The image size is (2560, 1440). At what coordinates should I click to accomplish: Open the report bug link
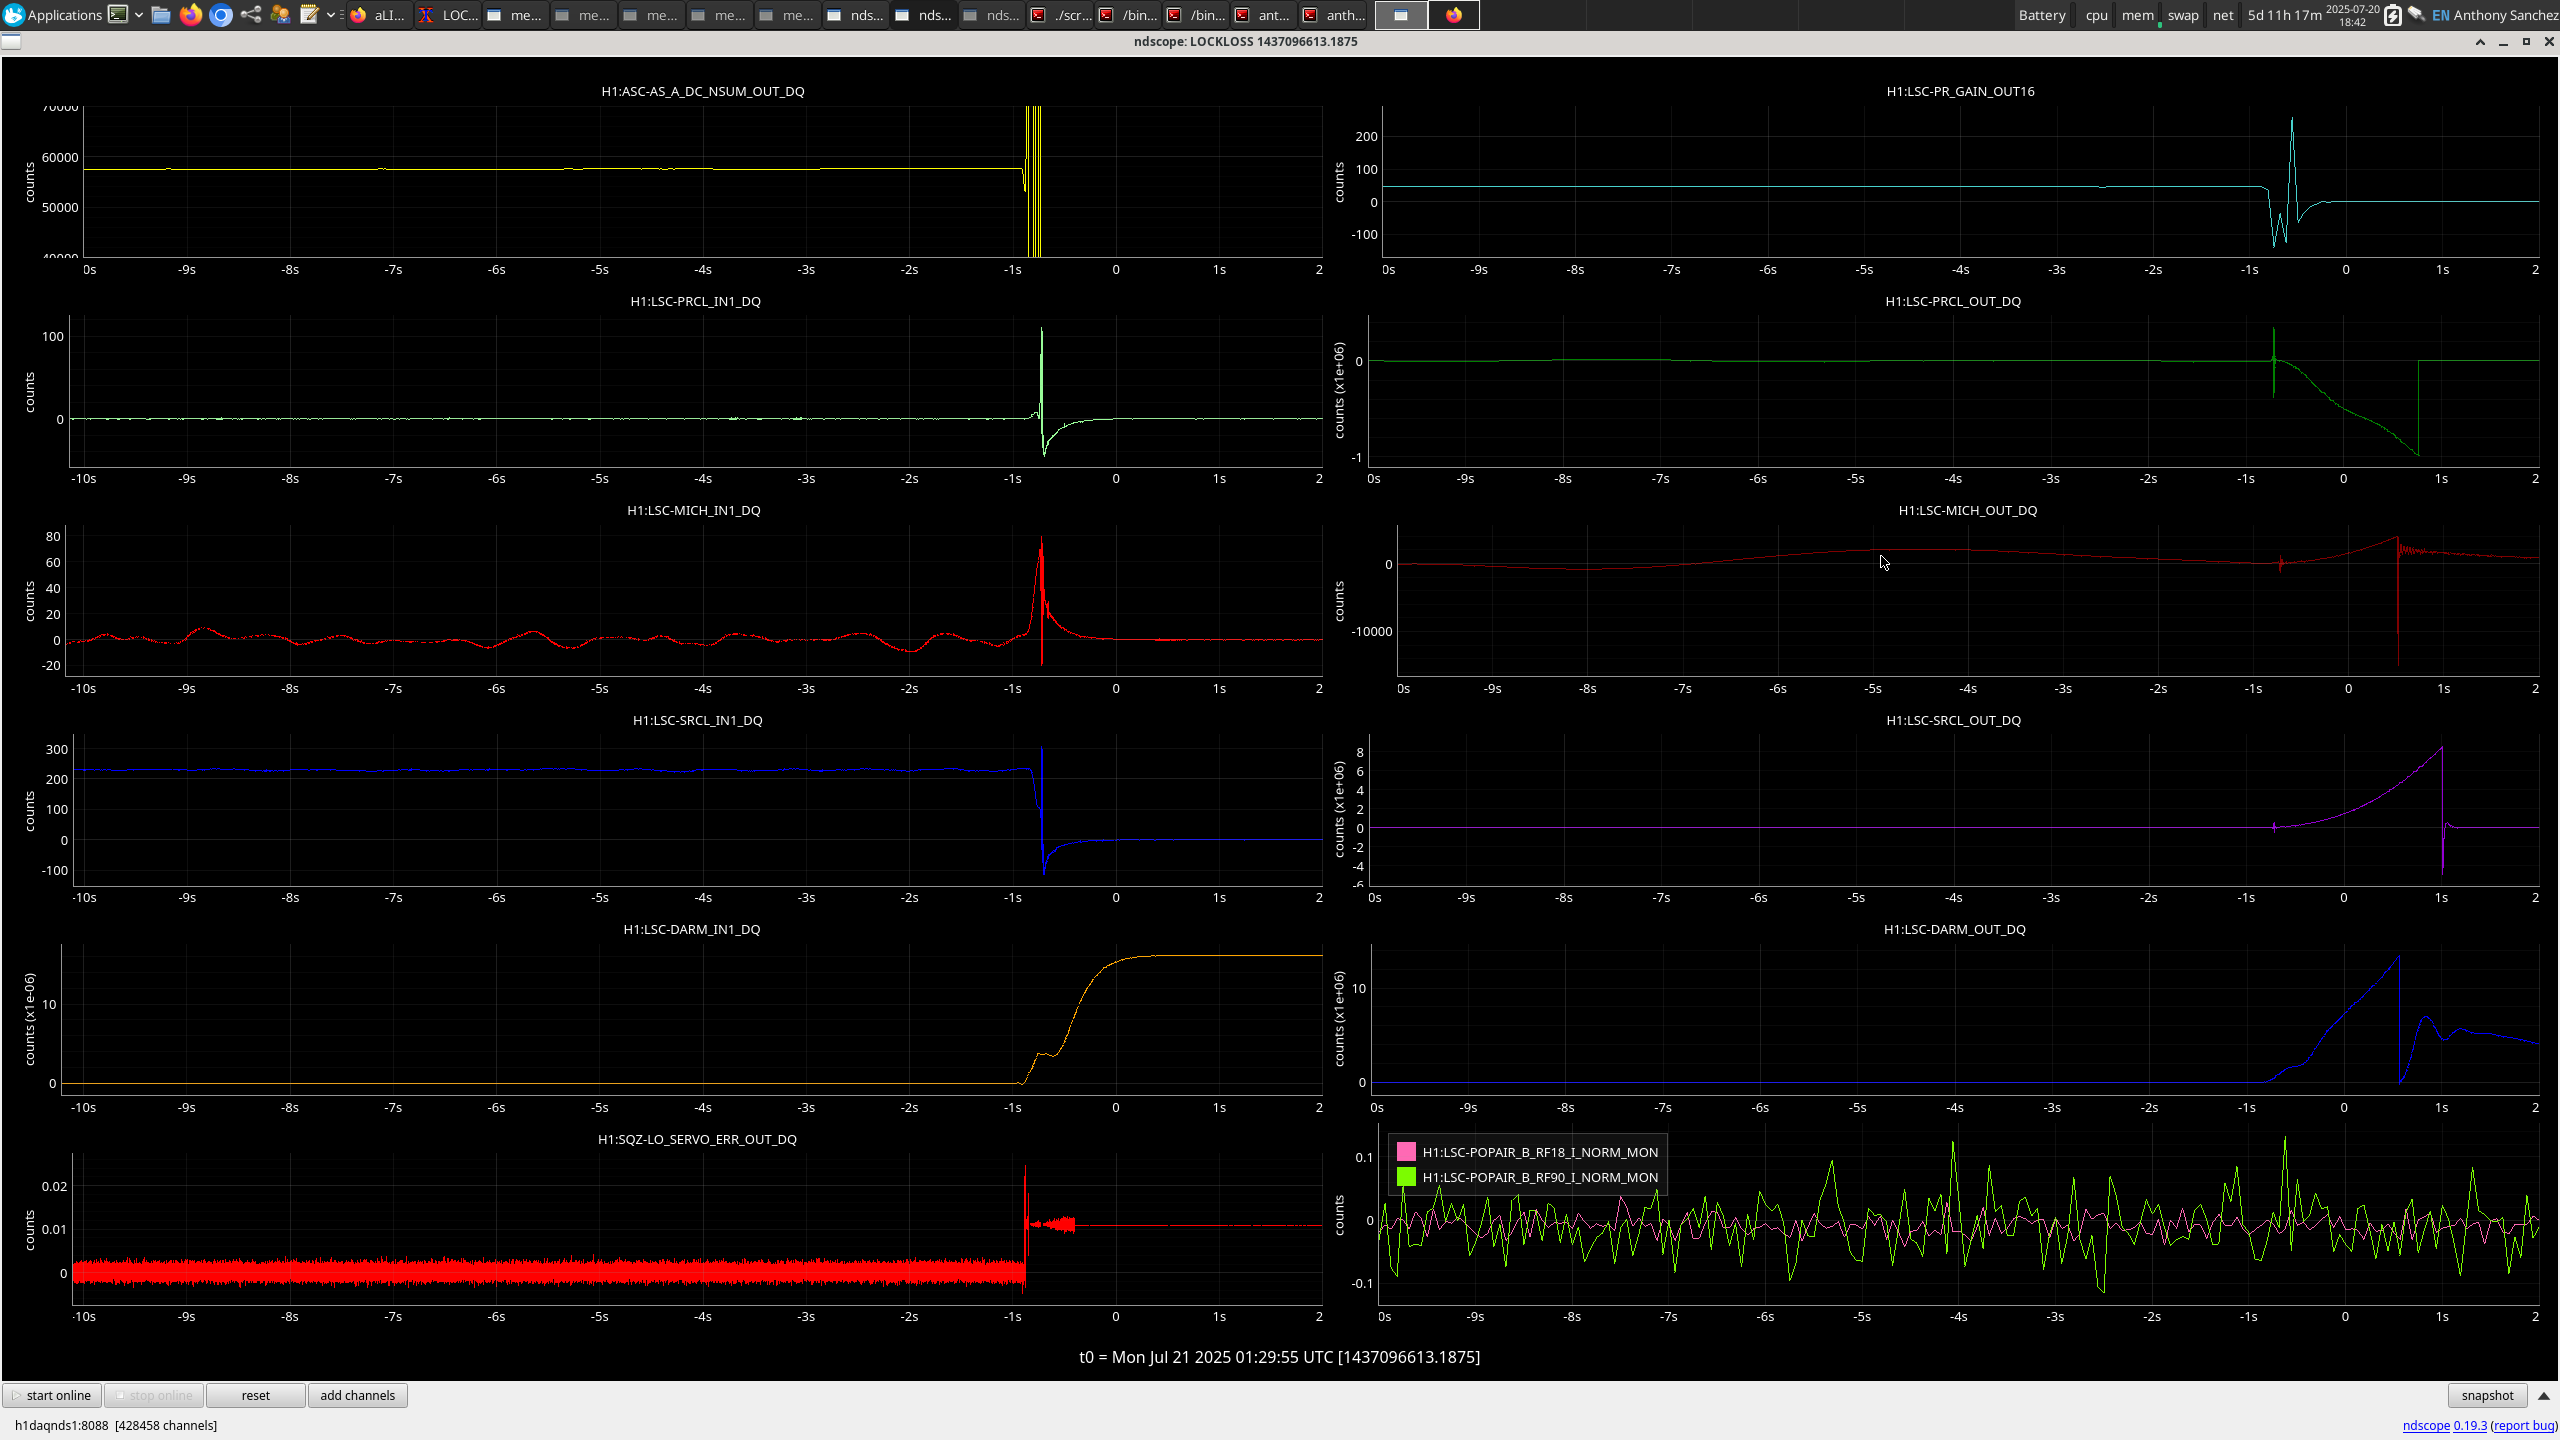coord(2523,1425)
